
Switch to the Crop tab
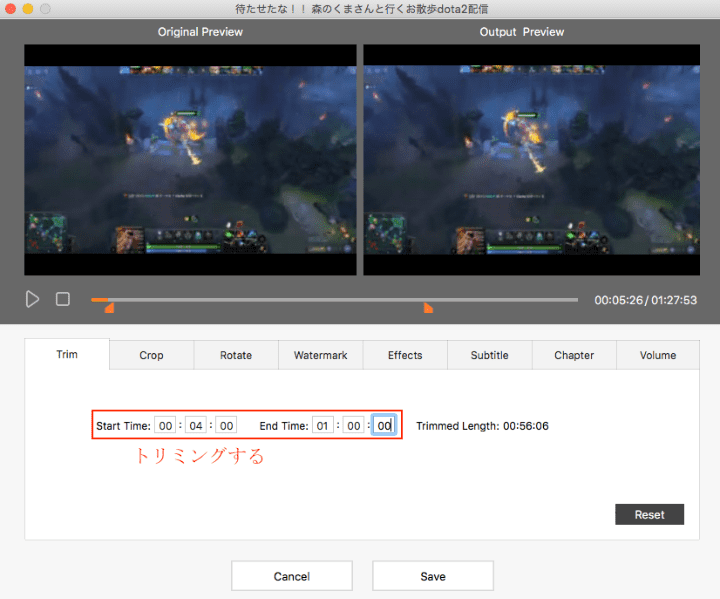pyautogui.click(x=152, y=355)
